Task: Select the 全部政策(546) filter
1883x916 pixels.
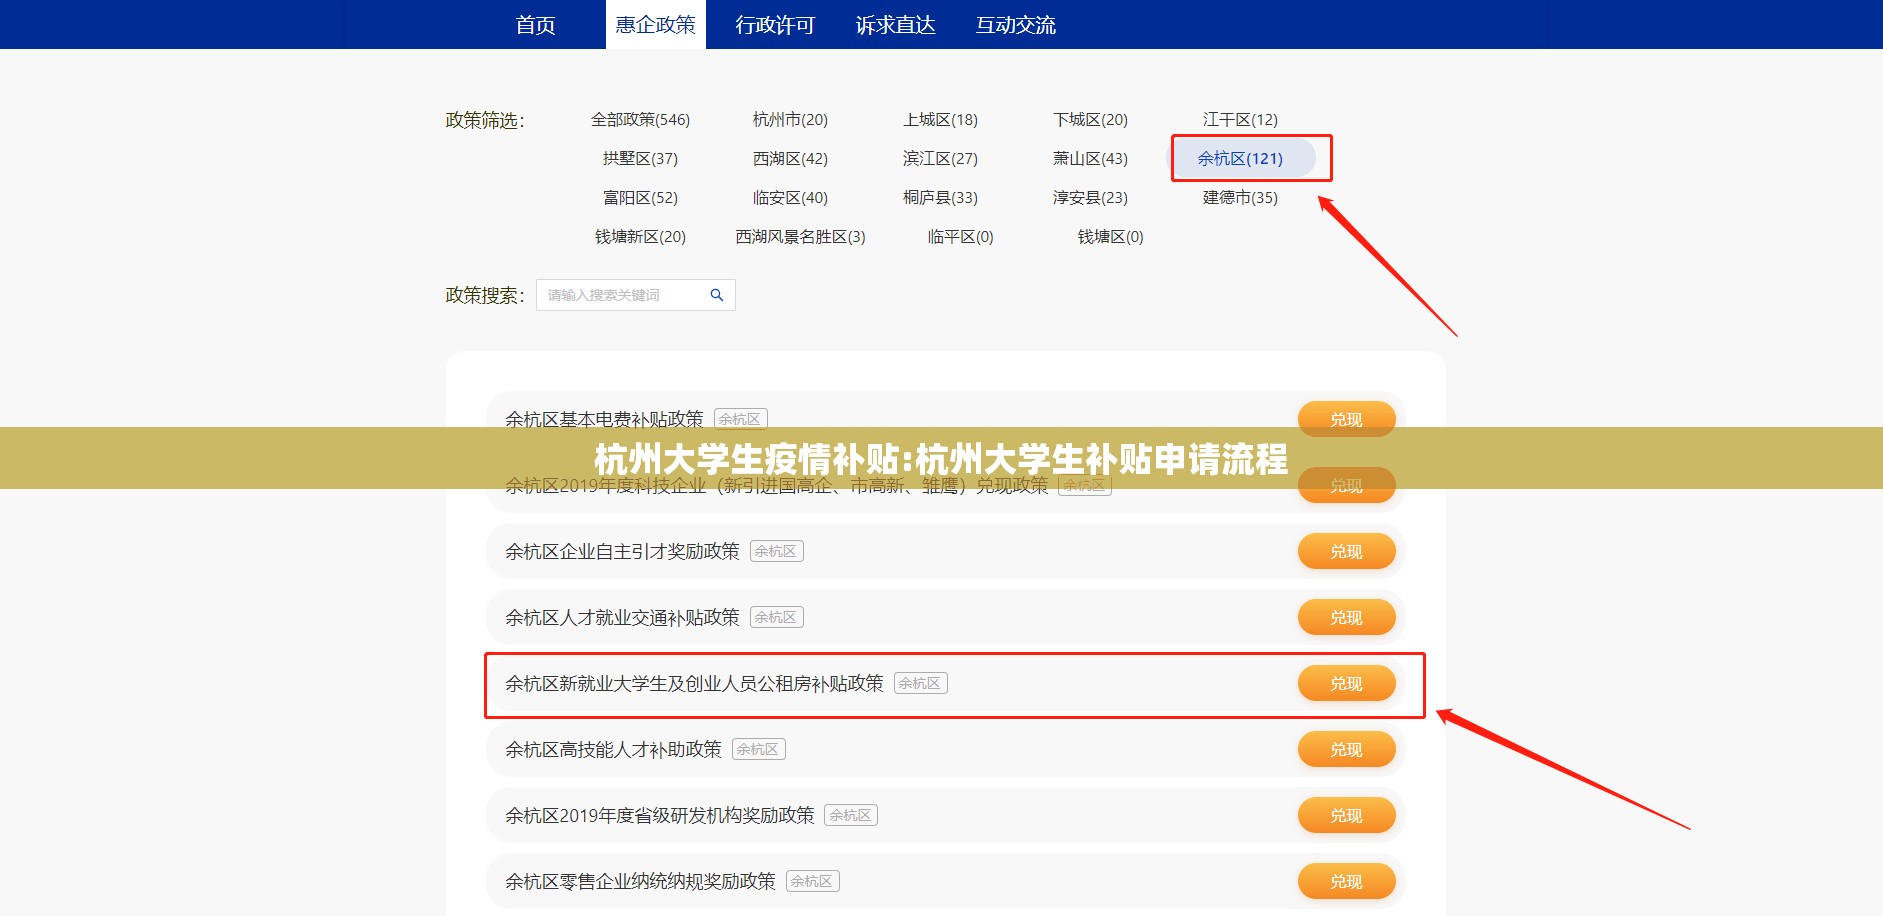Action: tap(640, 120)
